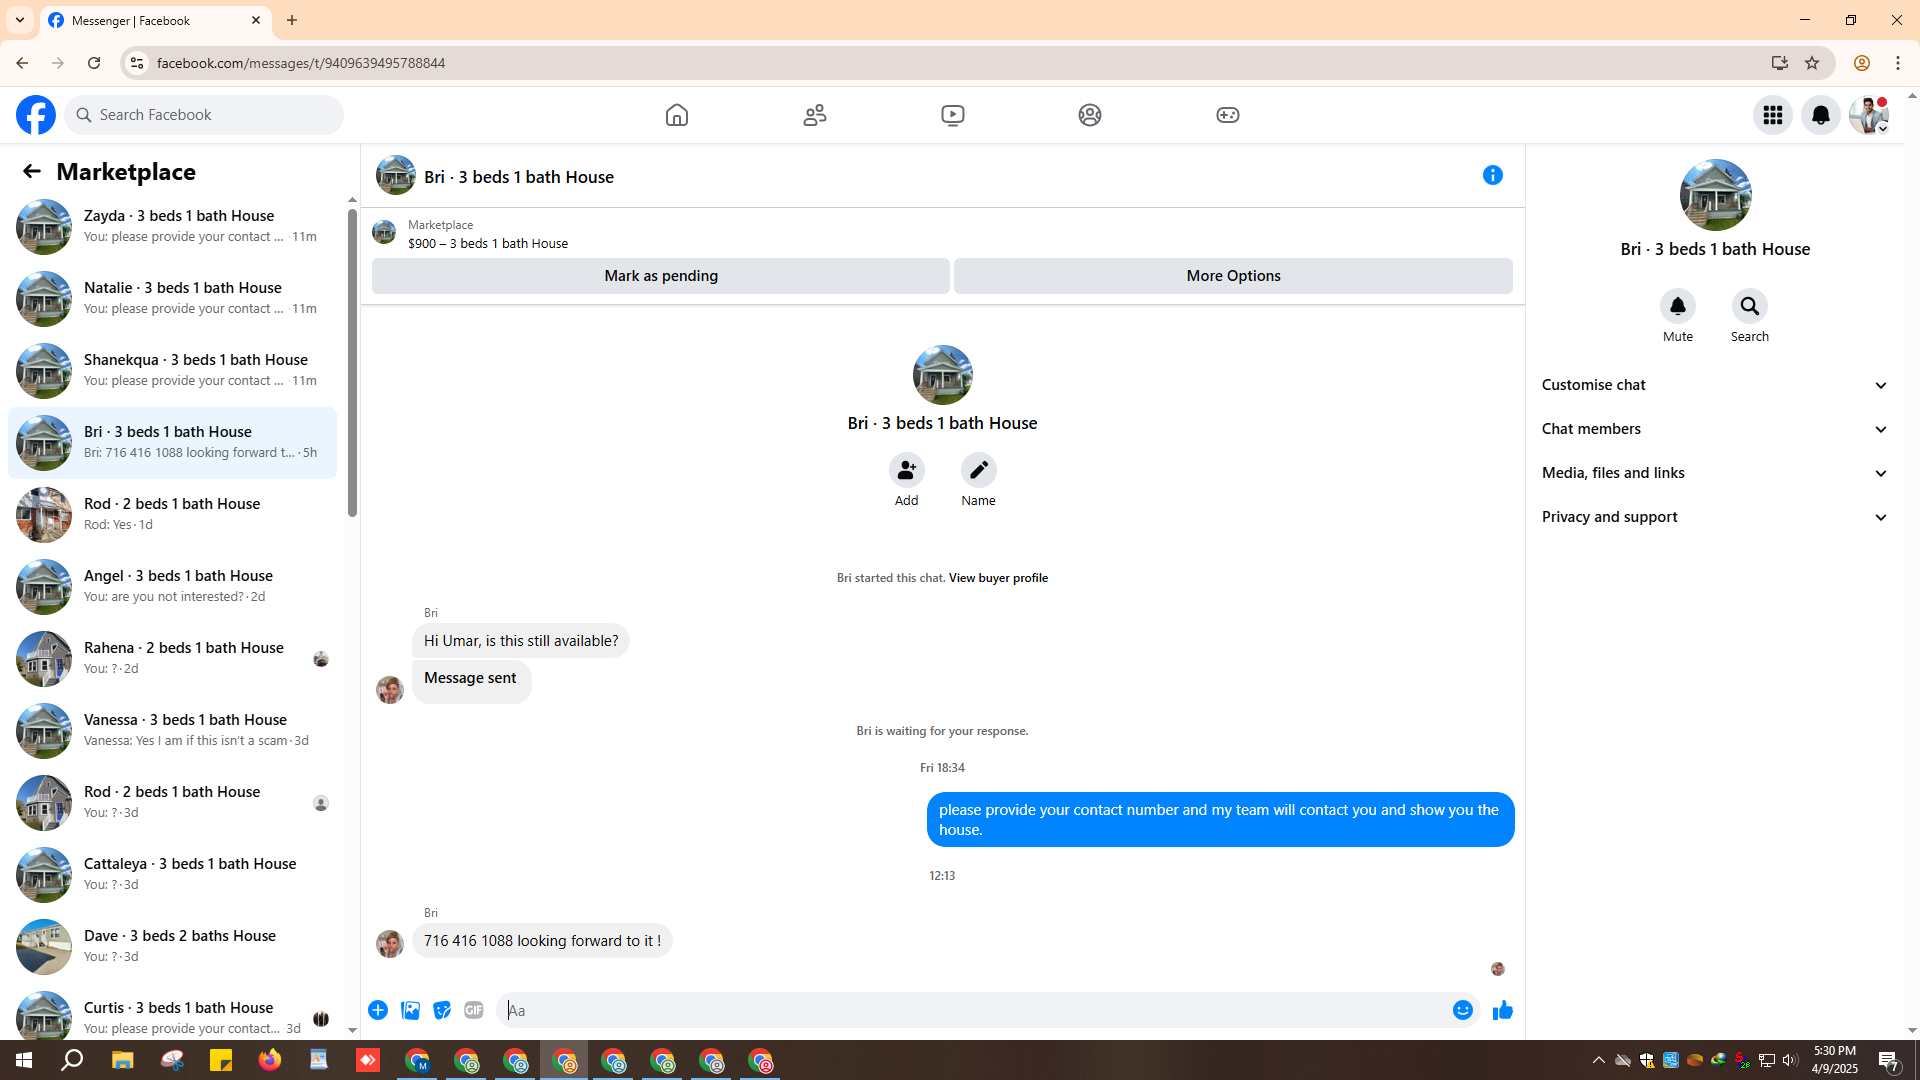Open Windows taskbar search

[72, 1060]
